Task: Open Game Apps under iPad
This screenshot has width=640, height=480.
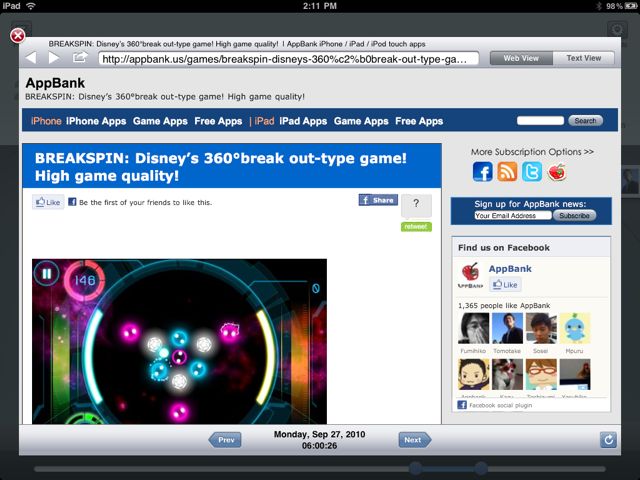Action: [x=361, y=121]
